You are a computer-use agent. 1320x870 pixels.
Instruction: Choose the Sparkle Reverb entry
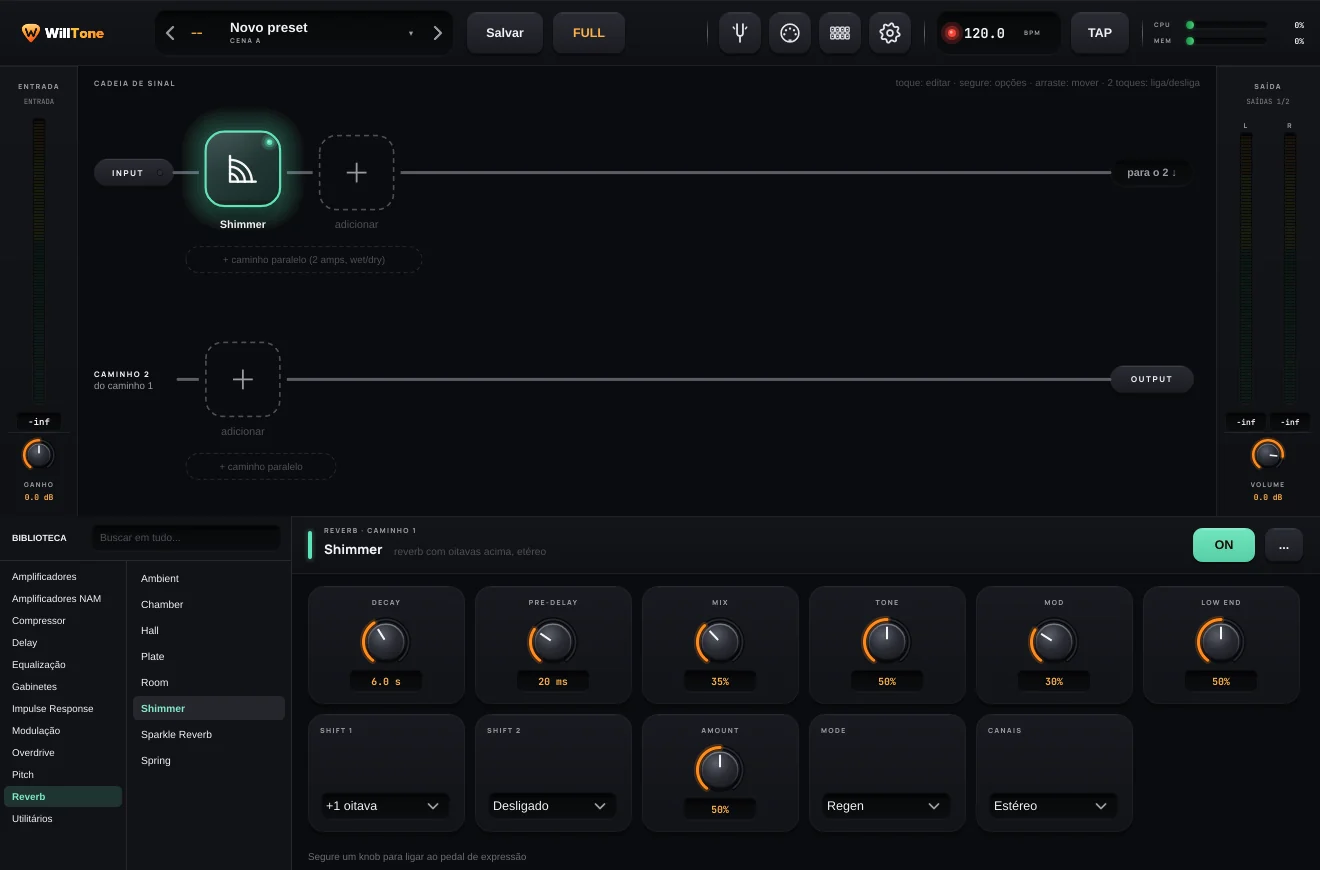tap(209, 735)
